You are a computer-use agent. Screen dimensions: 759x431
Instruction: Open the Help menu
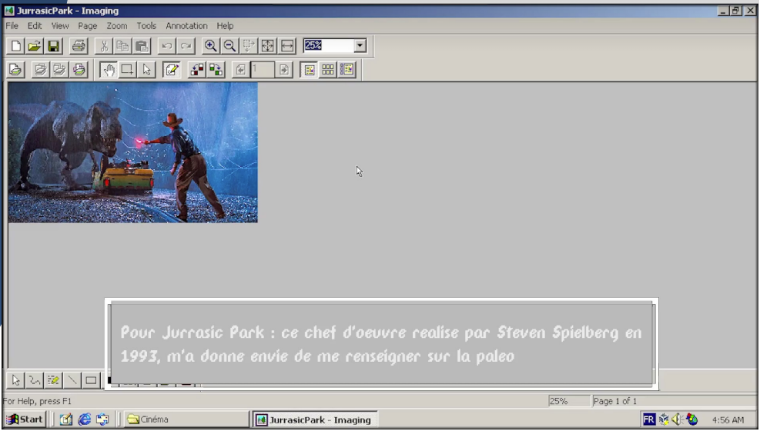[x=225, y=26]
